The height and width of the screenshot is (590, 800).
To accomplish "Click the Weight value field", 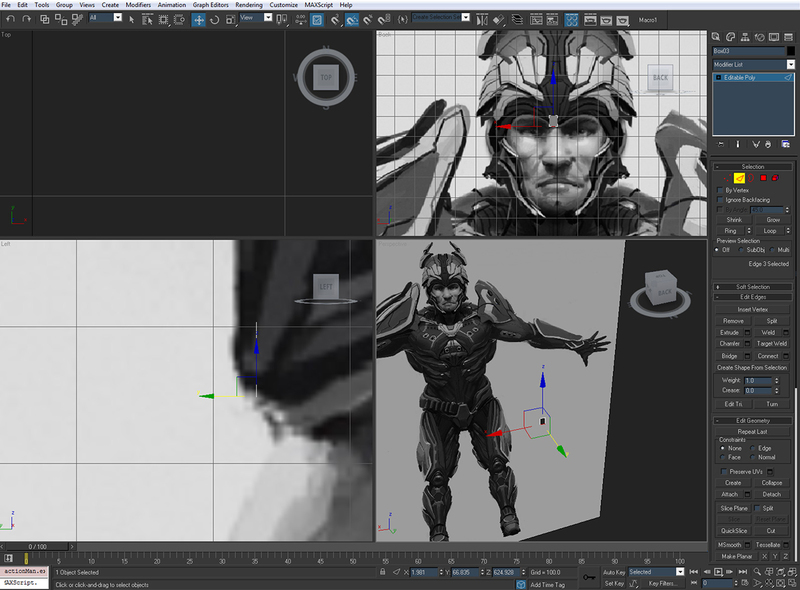I will (x=758, y=380).
